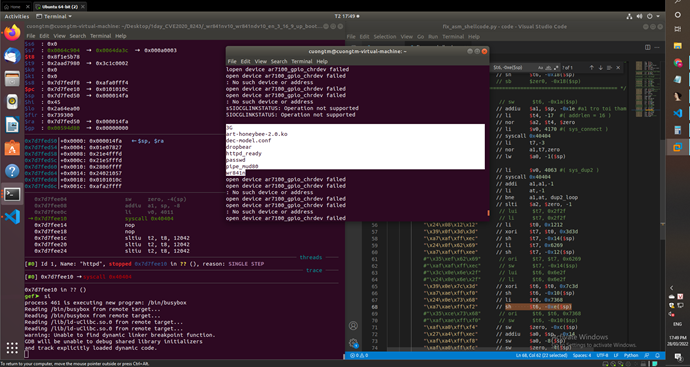This screenshot has height=367, width=690.
Task: Open VS Code Manage gear icon
Action: tap(353, 343)
